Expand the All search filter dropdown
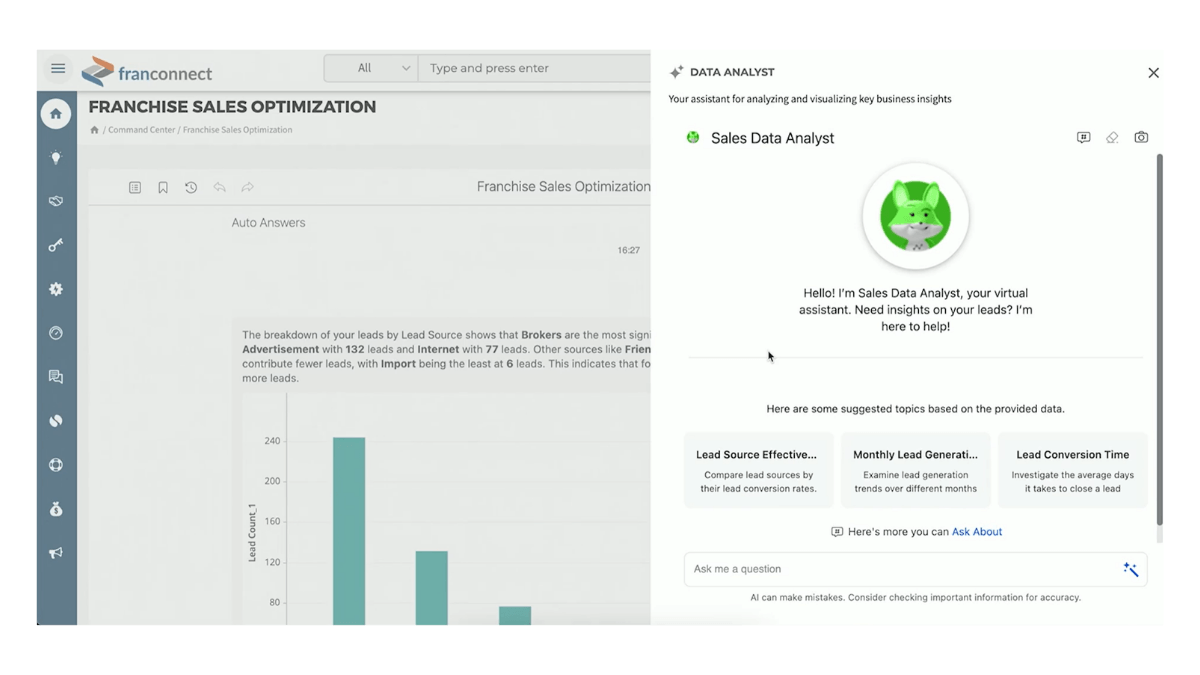The image size is (1200, 675). click(x=371, y=68)
